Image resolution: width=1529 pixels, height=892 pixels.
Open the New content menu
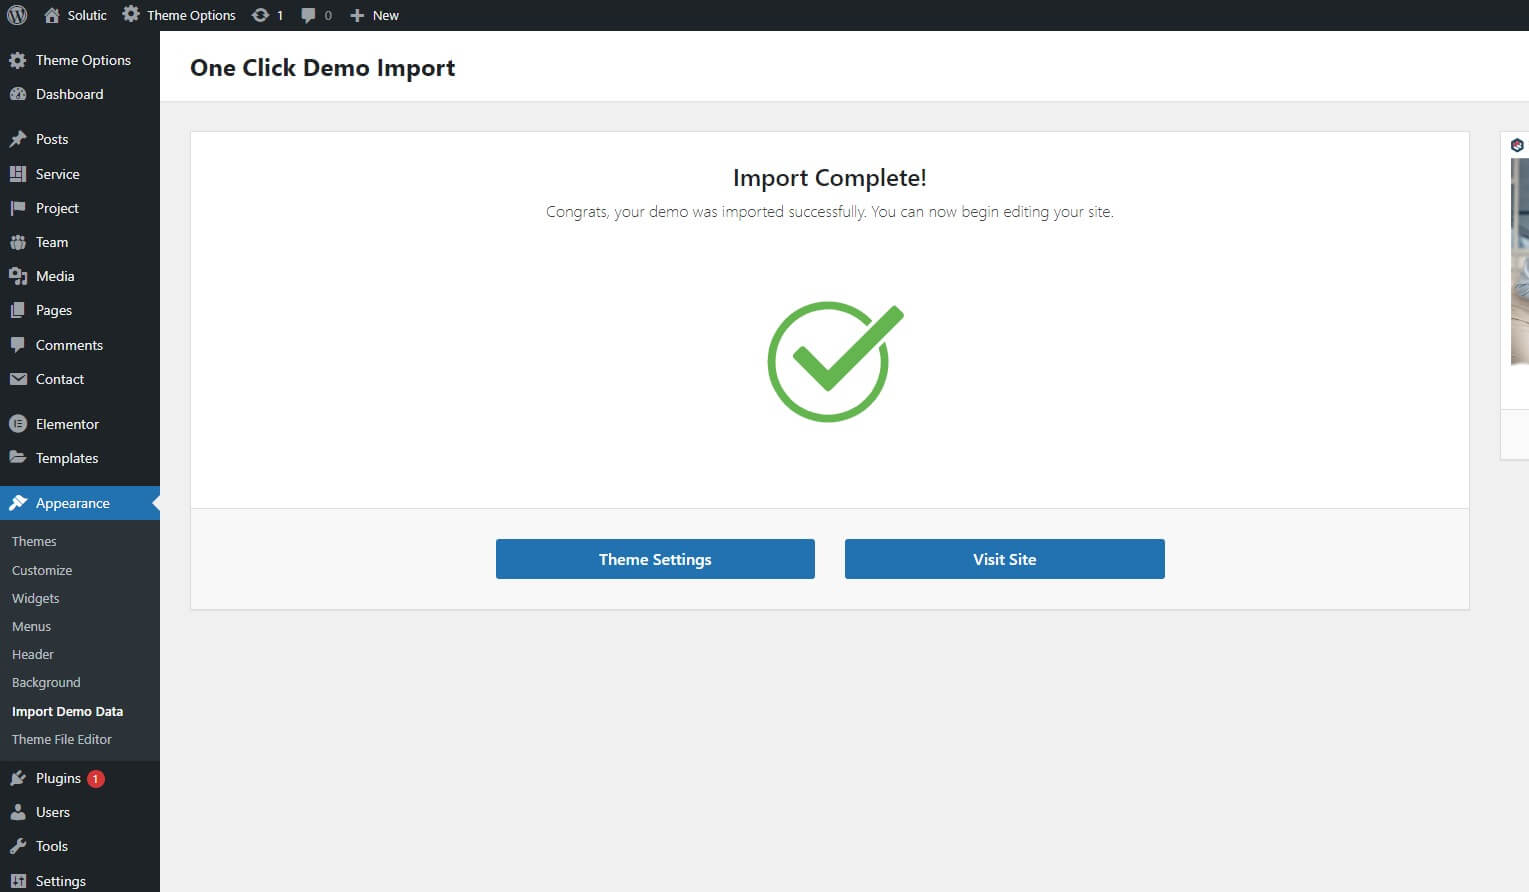click(x=375, y=15)
